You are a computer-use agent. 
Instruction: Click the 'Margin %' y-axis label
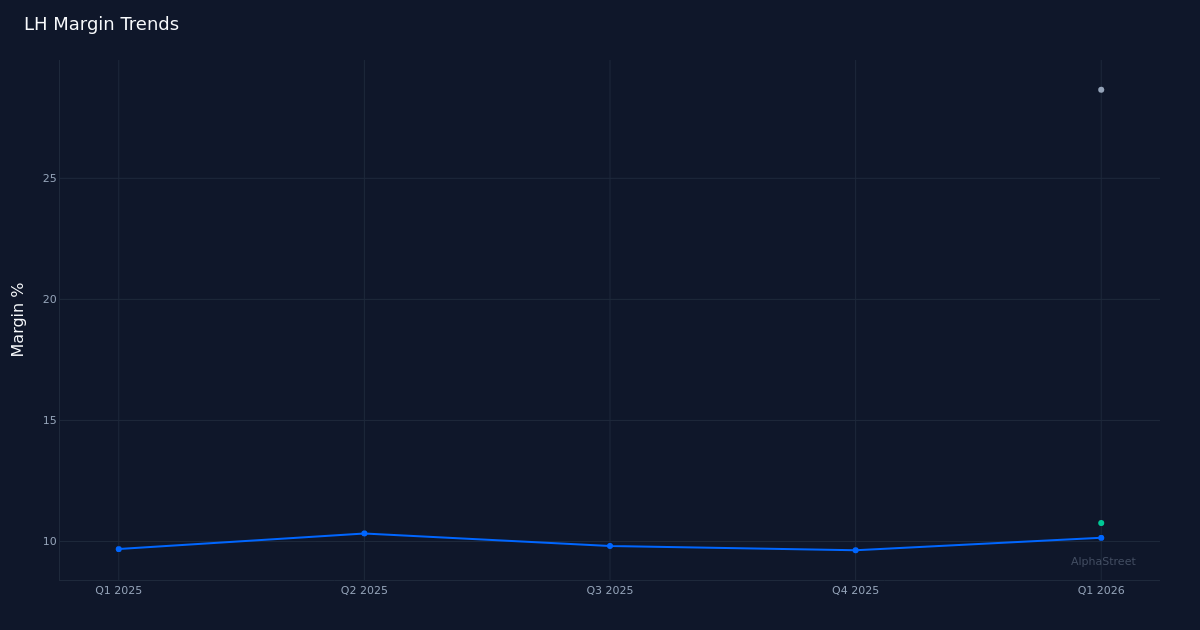[18, 320]
